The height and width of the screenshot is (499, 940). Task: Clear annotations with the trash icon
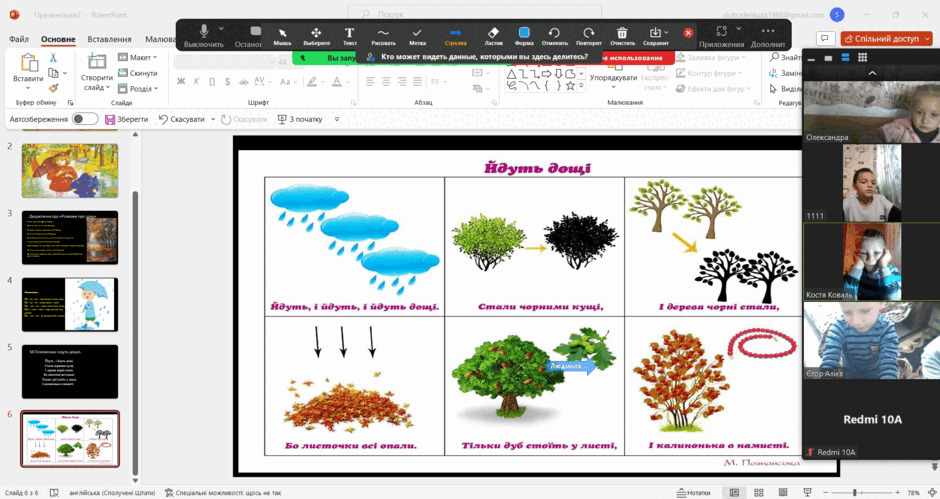tap(622, 36)
